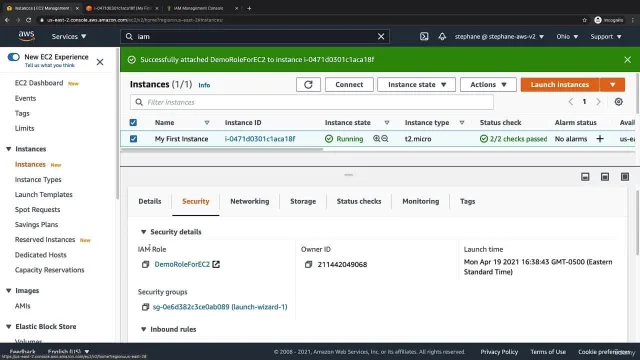Switch to bottom-collapsed panel layout icon
This screenshot has height=360, width=640.
tap(585, 177)
